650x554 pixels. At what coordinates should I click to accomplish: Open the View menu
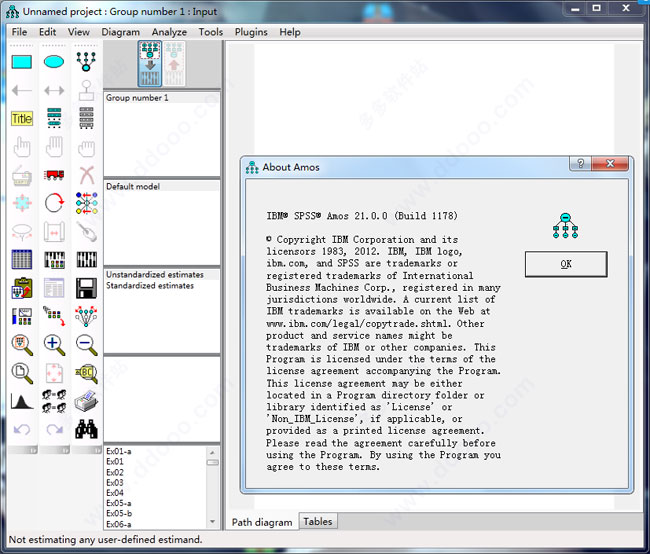[x=78, y=32]
